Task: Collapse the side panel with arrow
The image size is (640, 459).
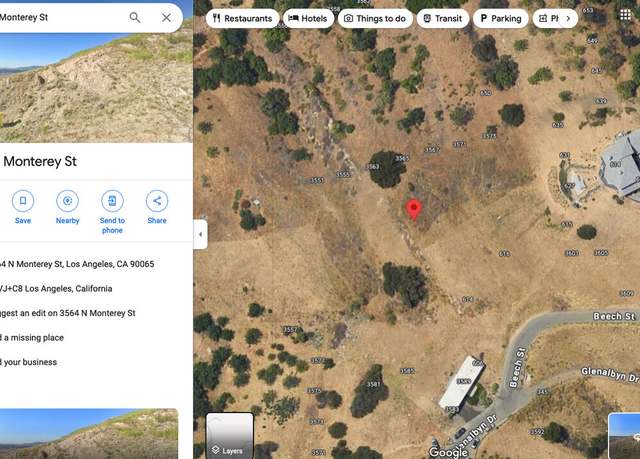Action: click(x=200, y=234)
